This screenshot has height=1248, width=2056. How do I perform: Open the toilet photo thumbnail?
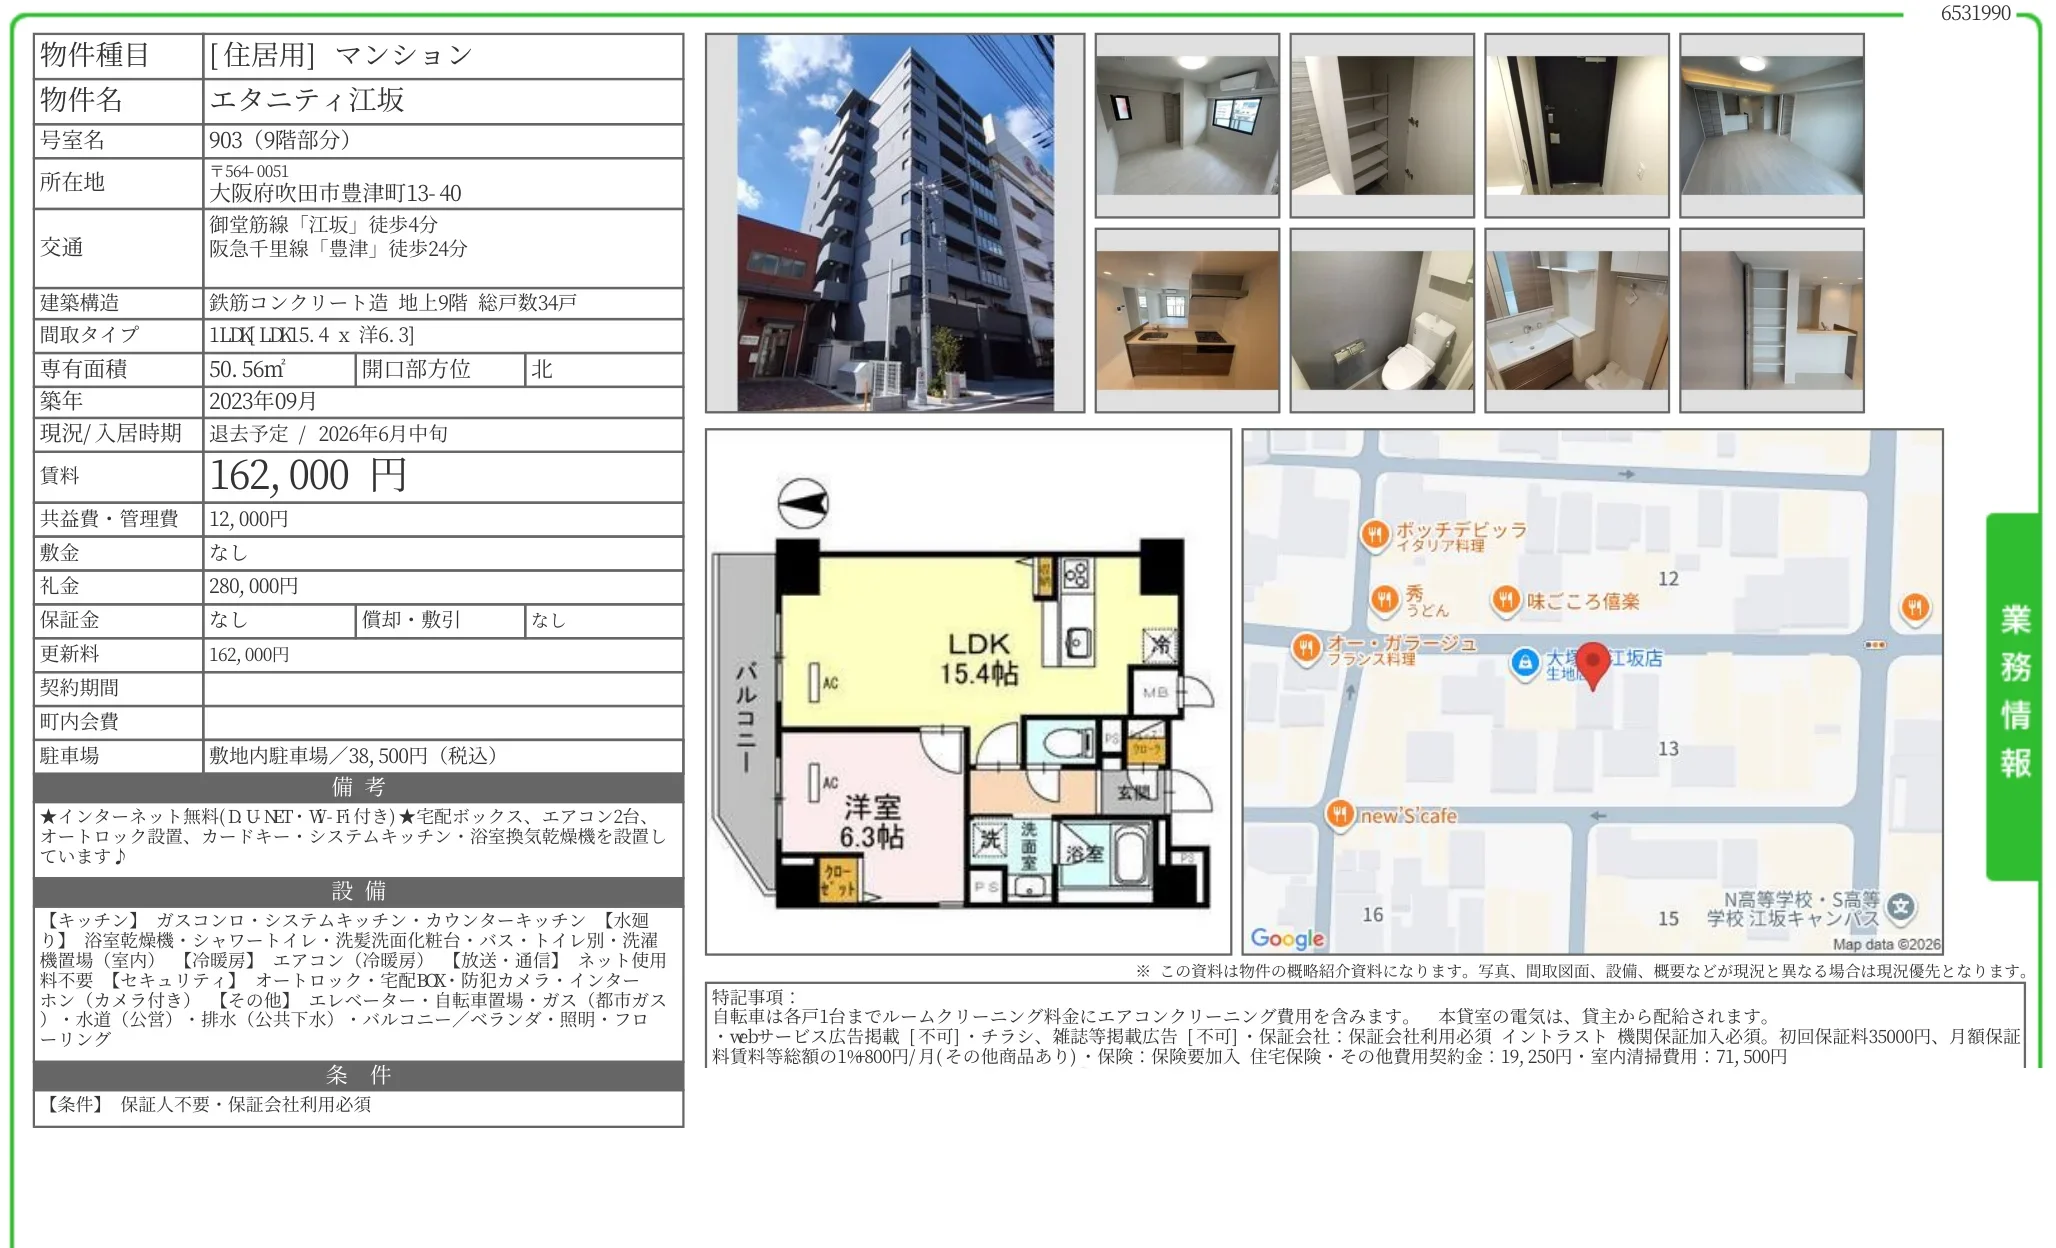[1382, 320]
